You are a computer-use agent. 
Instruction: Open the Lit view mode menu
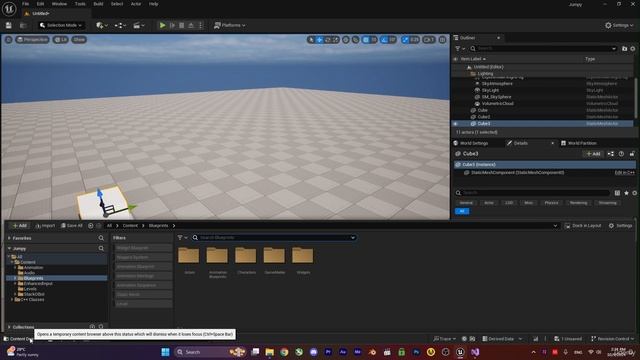(60, 40)
